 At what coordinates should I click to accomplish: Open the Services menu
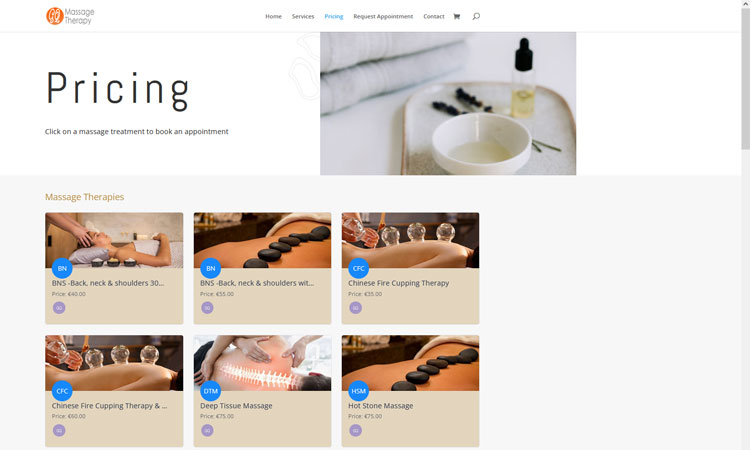click(303, 16)
